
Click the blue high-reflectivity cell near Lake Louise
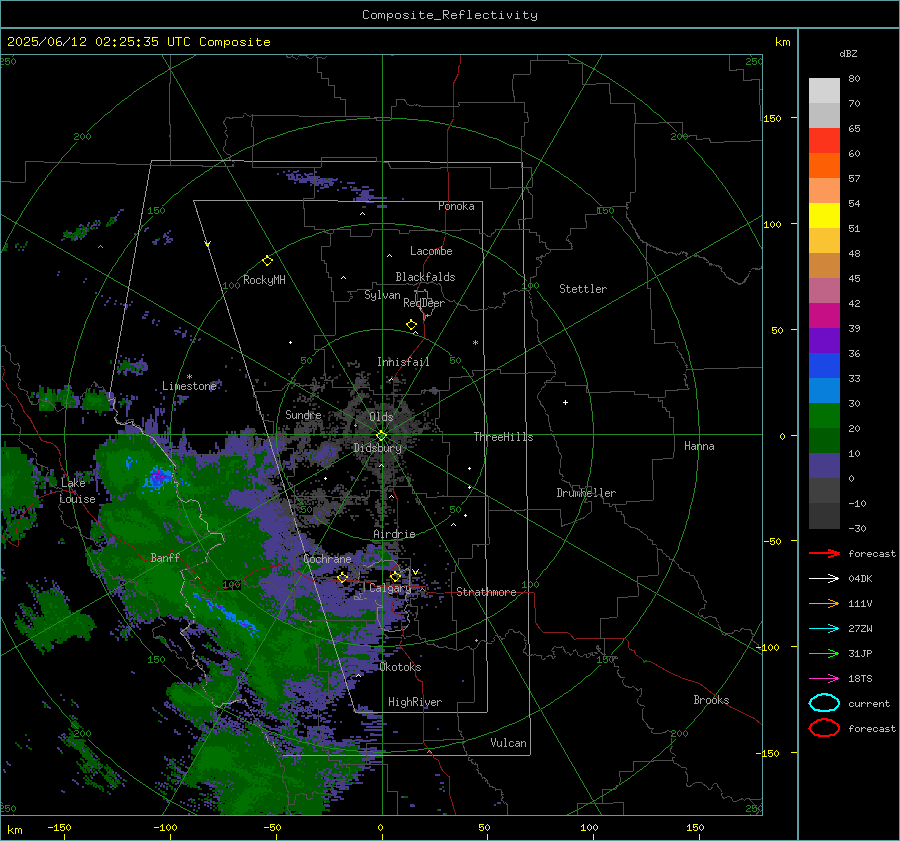pos(158,477)
